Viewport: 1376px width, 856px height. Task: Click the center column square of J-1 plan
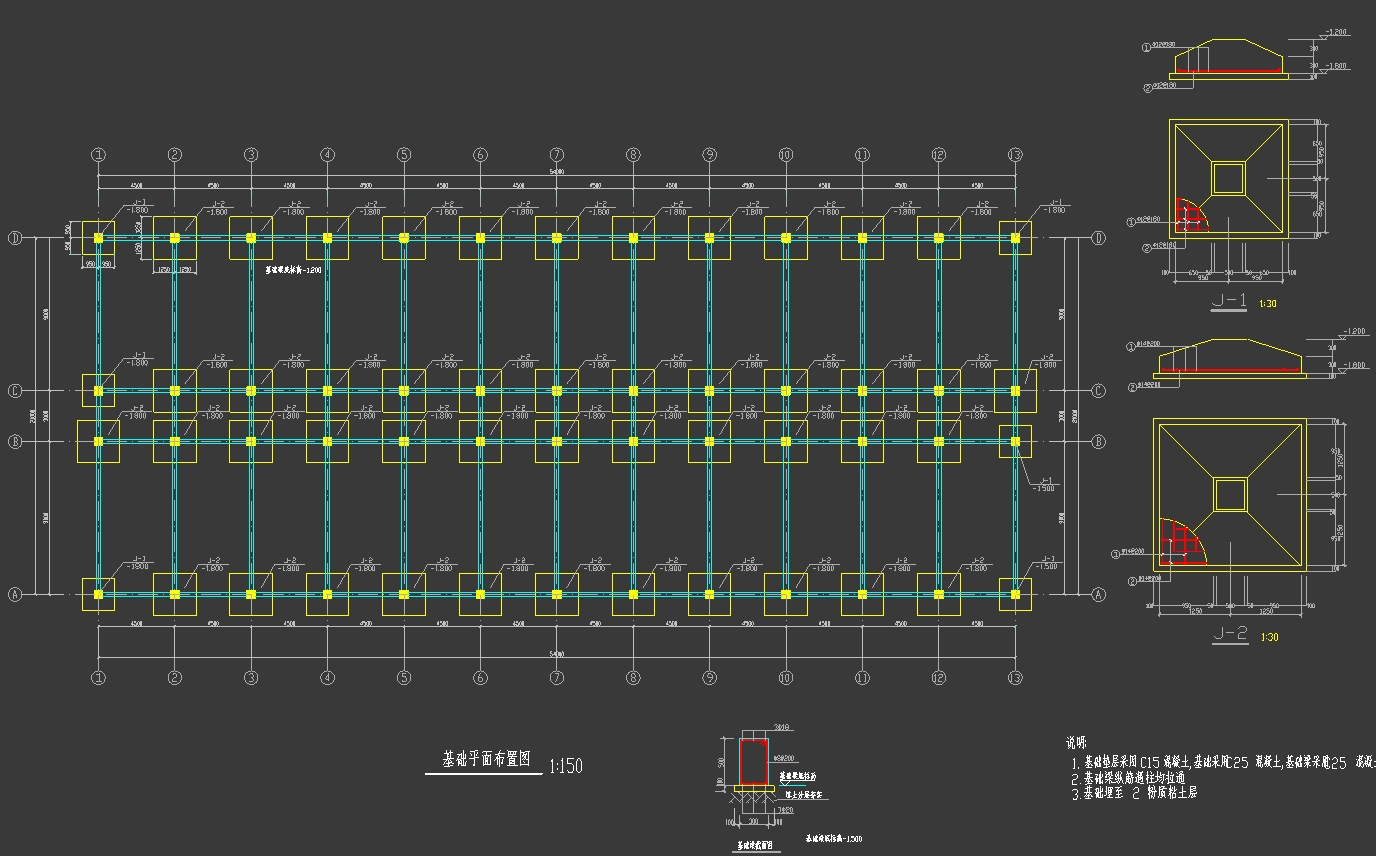(1228, 178)
